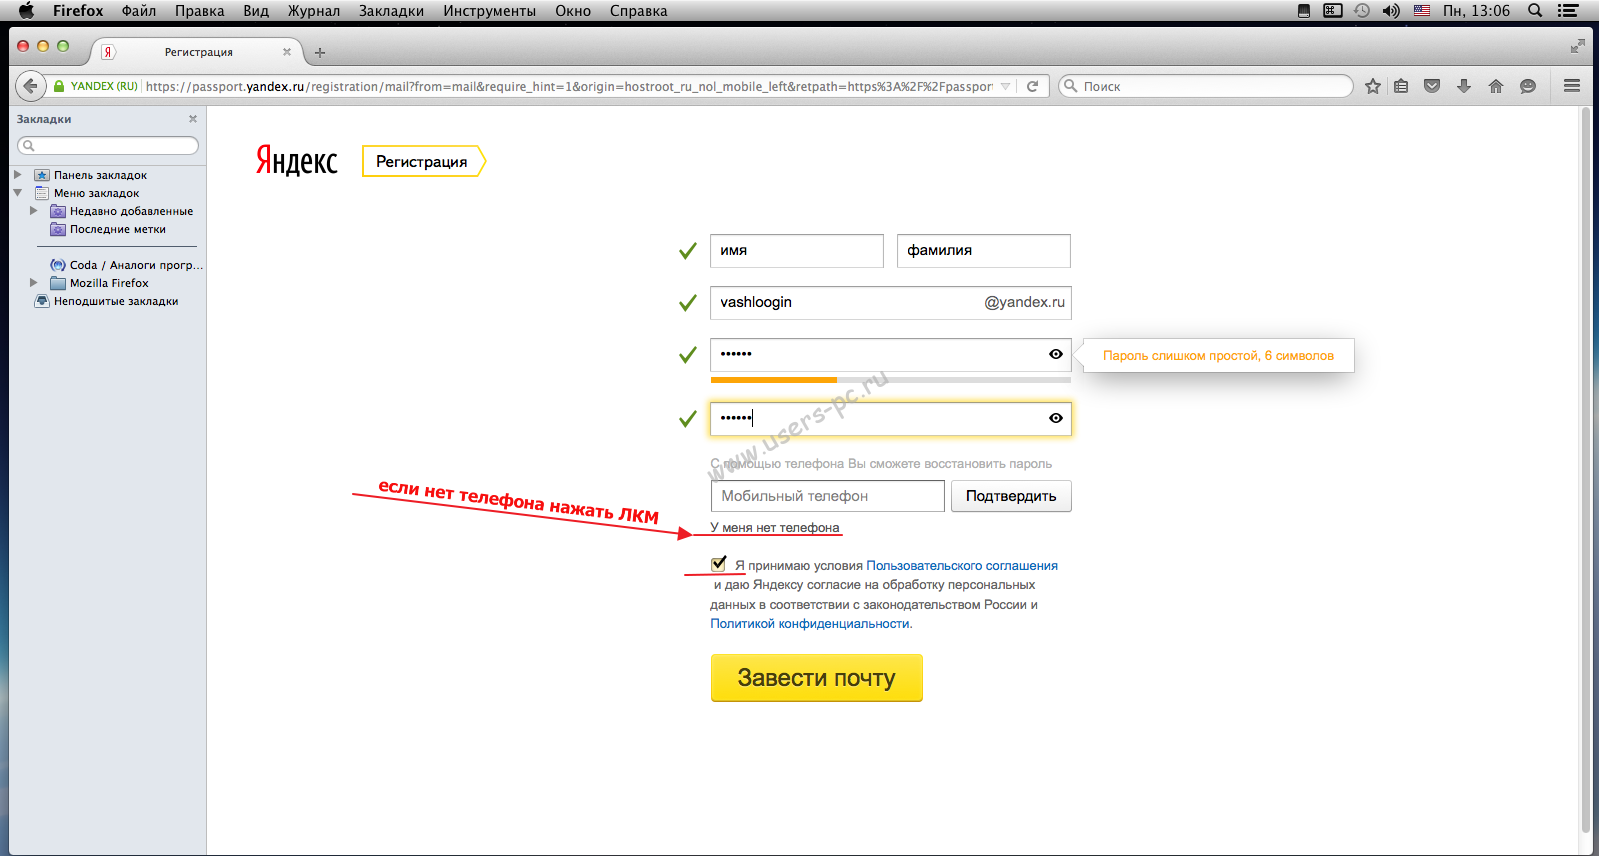Click the Подтвердить button

pos(1011,496)
